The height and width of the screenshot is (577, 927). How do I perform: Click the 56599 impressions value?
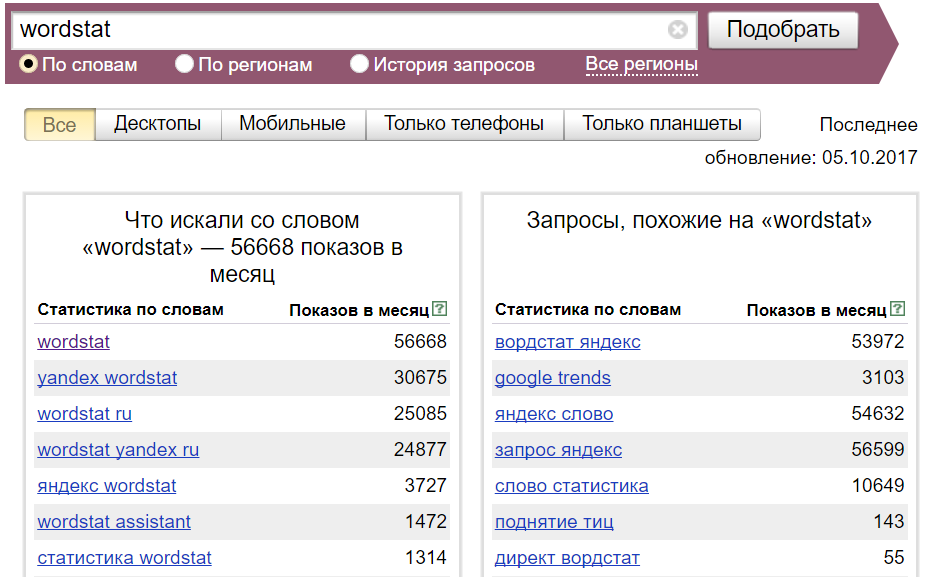pos(878,450)
